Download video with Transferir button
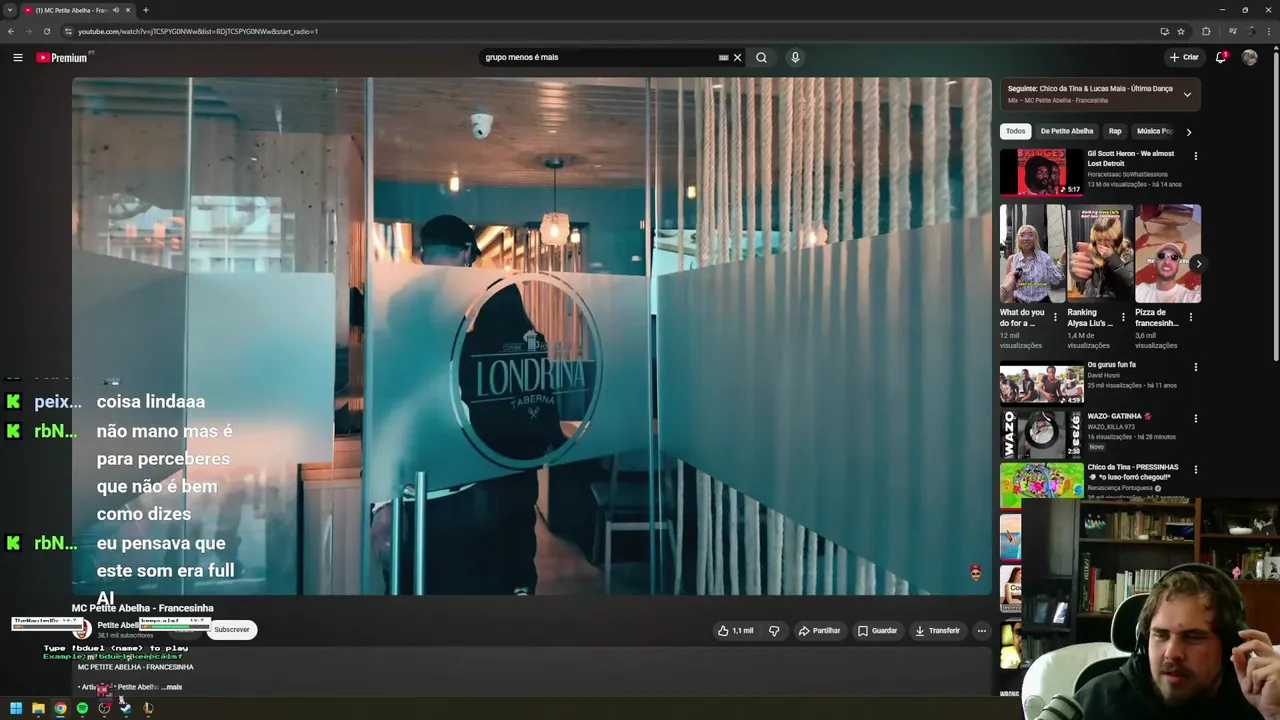The height and width of the screenshot is (720, 1280). tap(937, 631)
